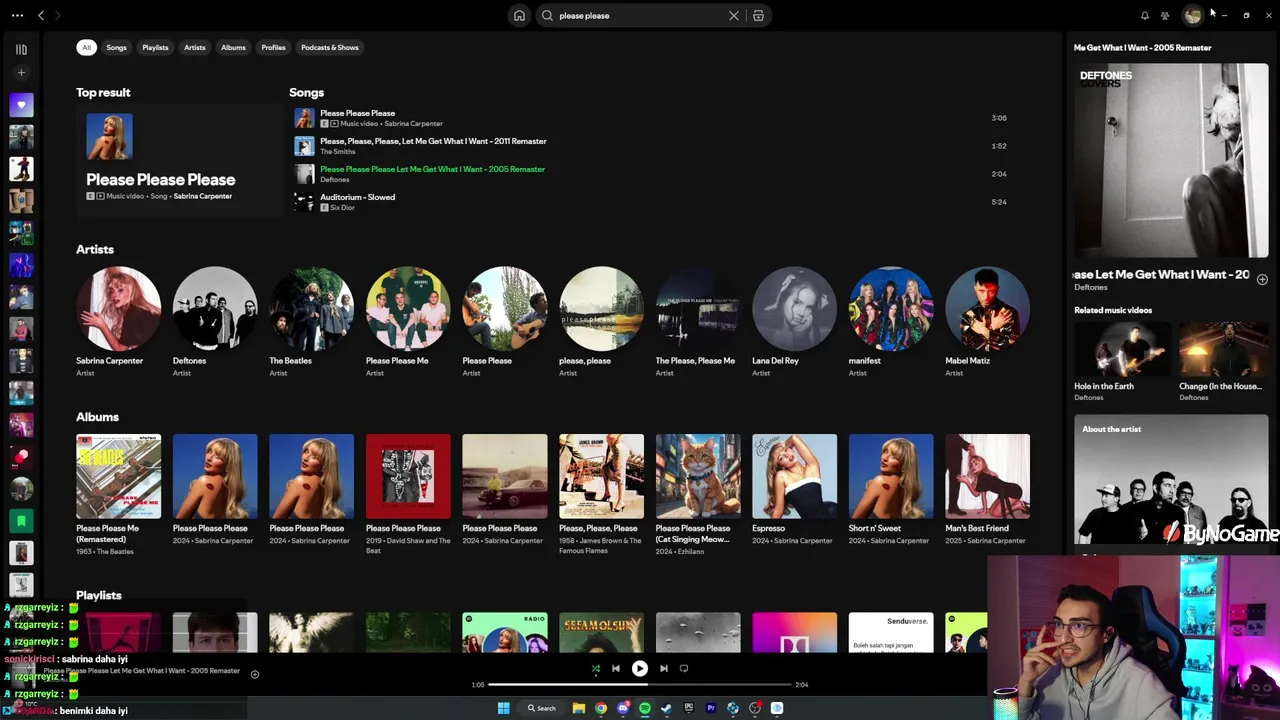Select the Profiles filter chip
1280x720 pixels.
(x=273, y=48)
